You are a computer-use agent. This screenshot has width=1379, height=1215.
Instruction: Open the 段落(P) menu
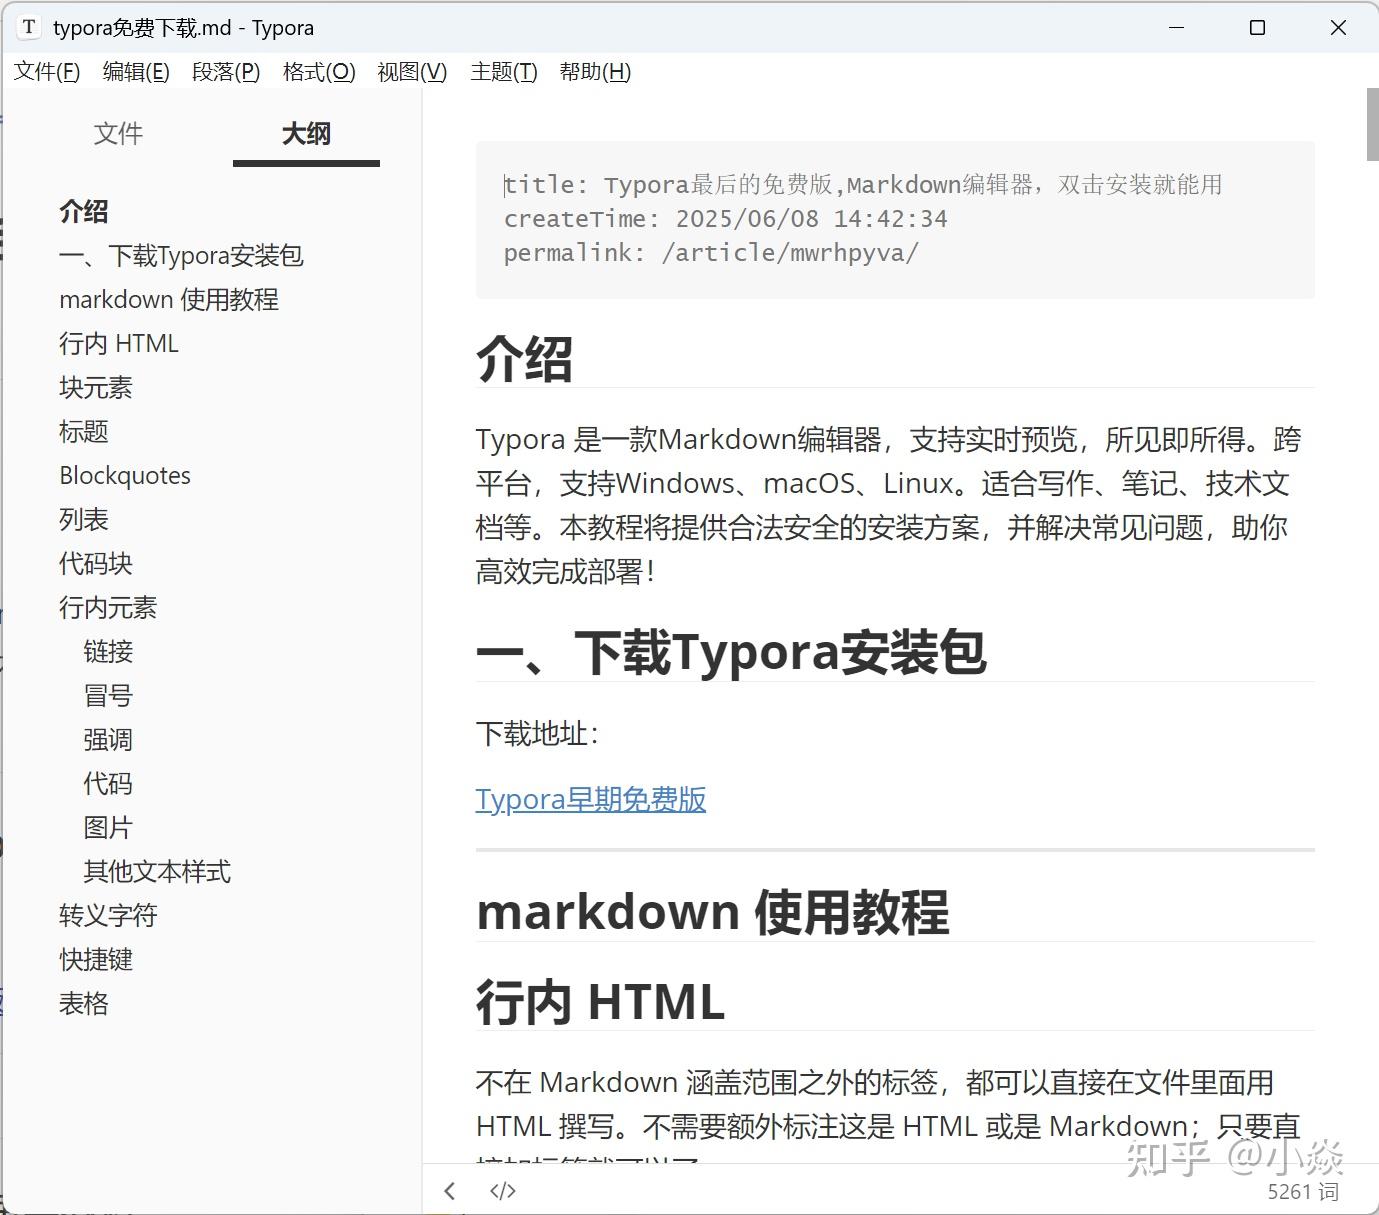pyautogui.click(x=226, y=71)
